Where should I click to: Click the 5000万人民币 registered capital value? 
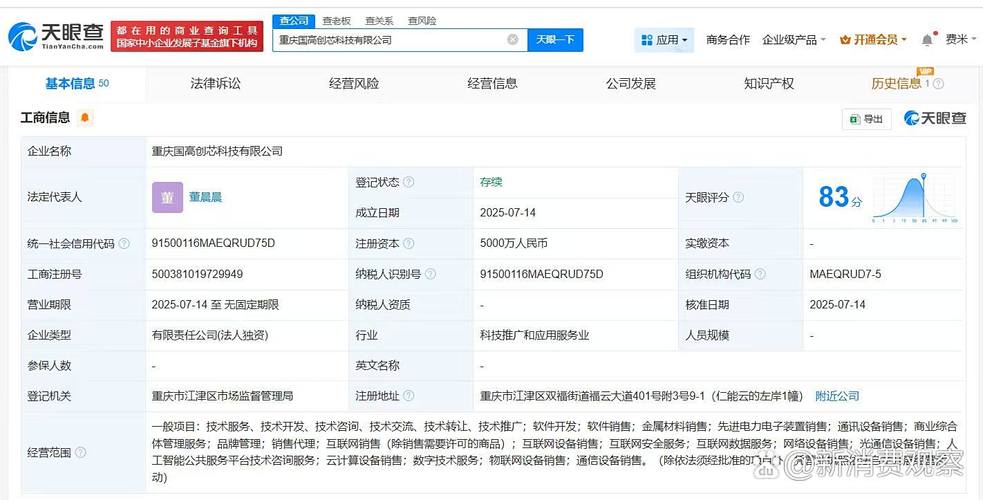513,243
